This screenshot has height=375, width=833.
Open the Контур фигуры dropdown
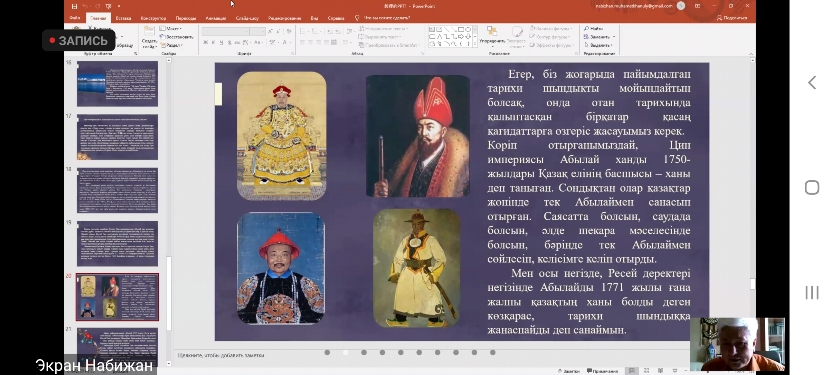click(x=551, y=37)
